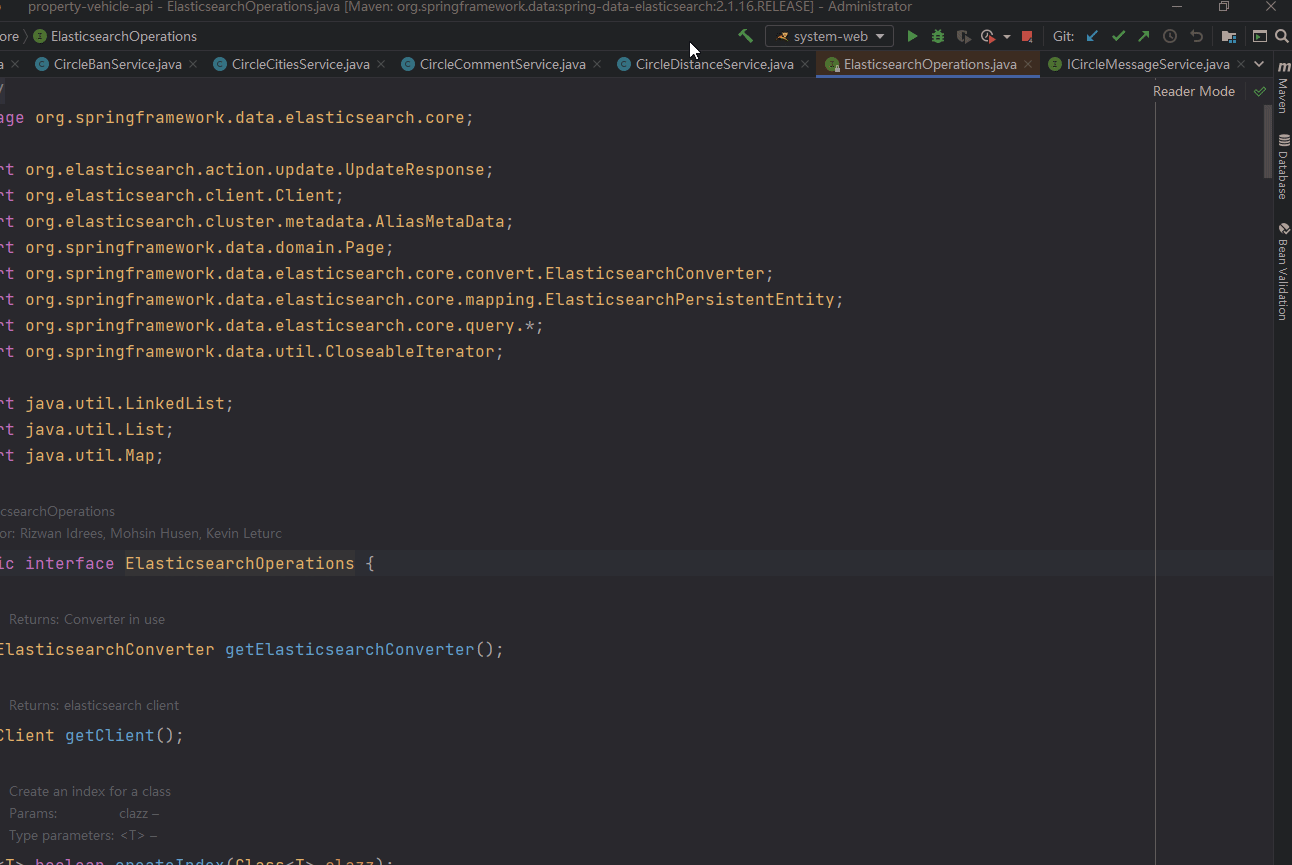Image resolution: width=1292 pixels, height=865 pixels.
Task: Run with code Coverage
Action: click(962, 35)
